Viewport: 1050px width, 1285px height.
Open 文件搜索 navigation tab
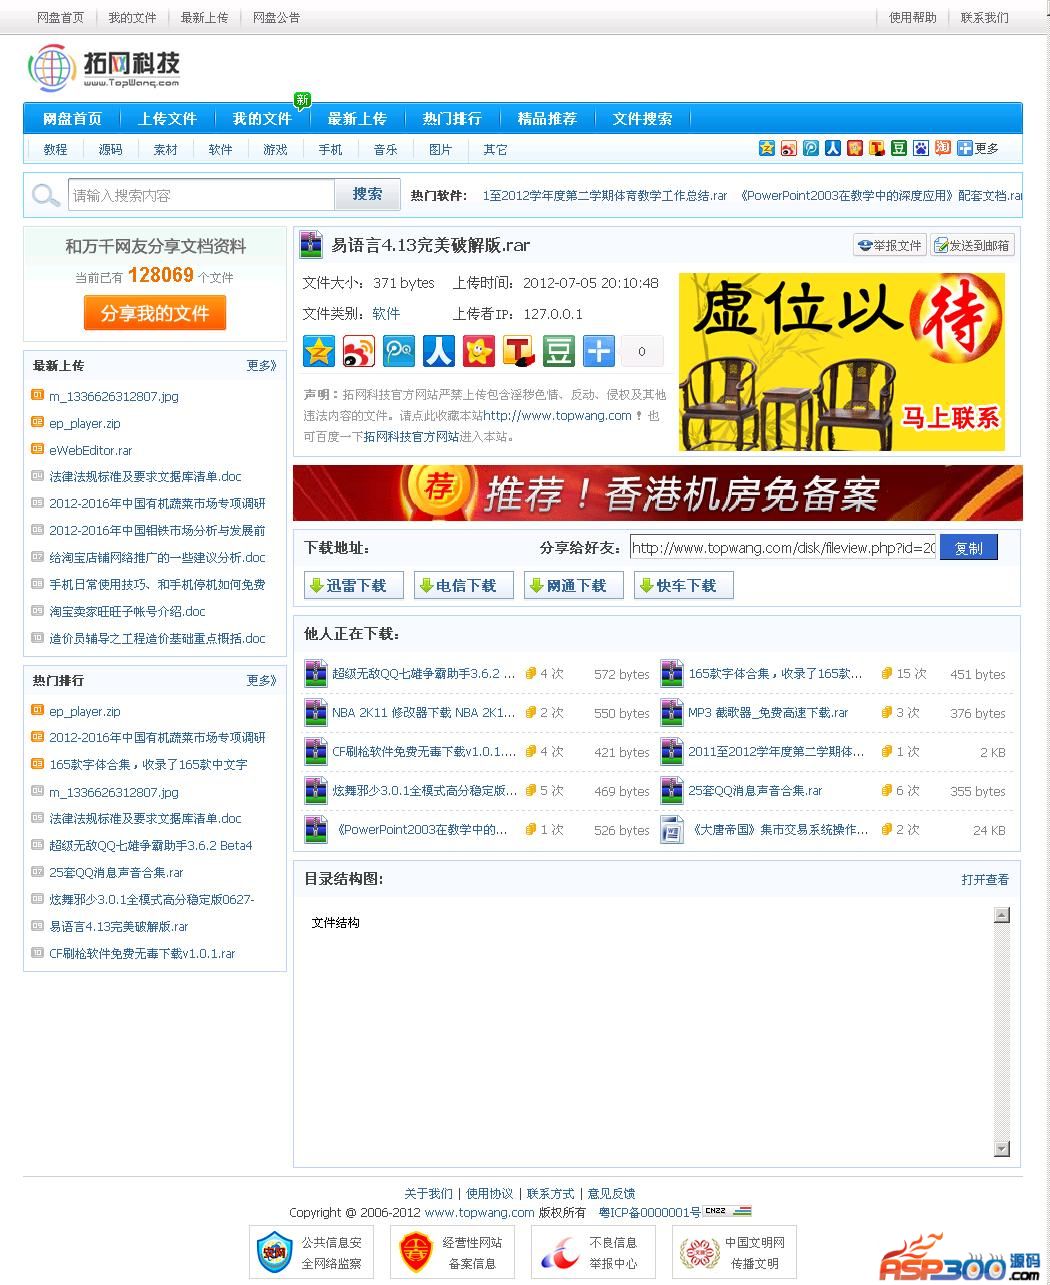642,118
